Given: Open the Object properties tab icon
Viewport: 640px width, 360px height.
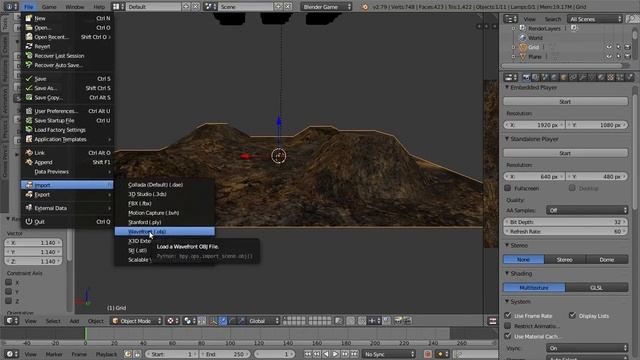Looking at the screenshot, I should coord(564,77).
